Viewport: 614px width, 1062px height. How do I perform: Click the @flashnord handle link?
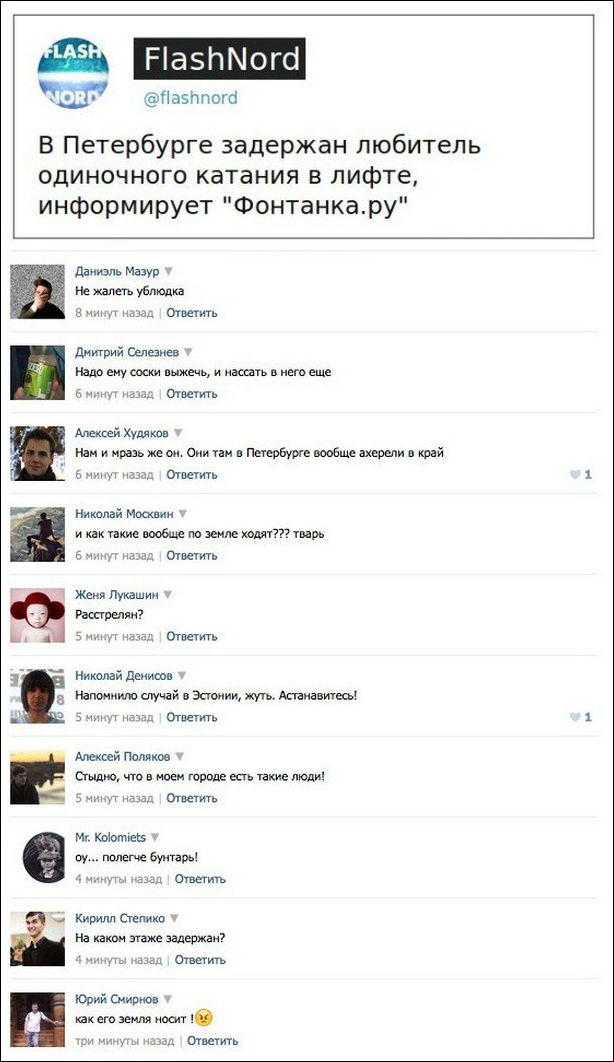pos(190,98)
